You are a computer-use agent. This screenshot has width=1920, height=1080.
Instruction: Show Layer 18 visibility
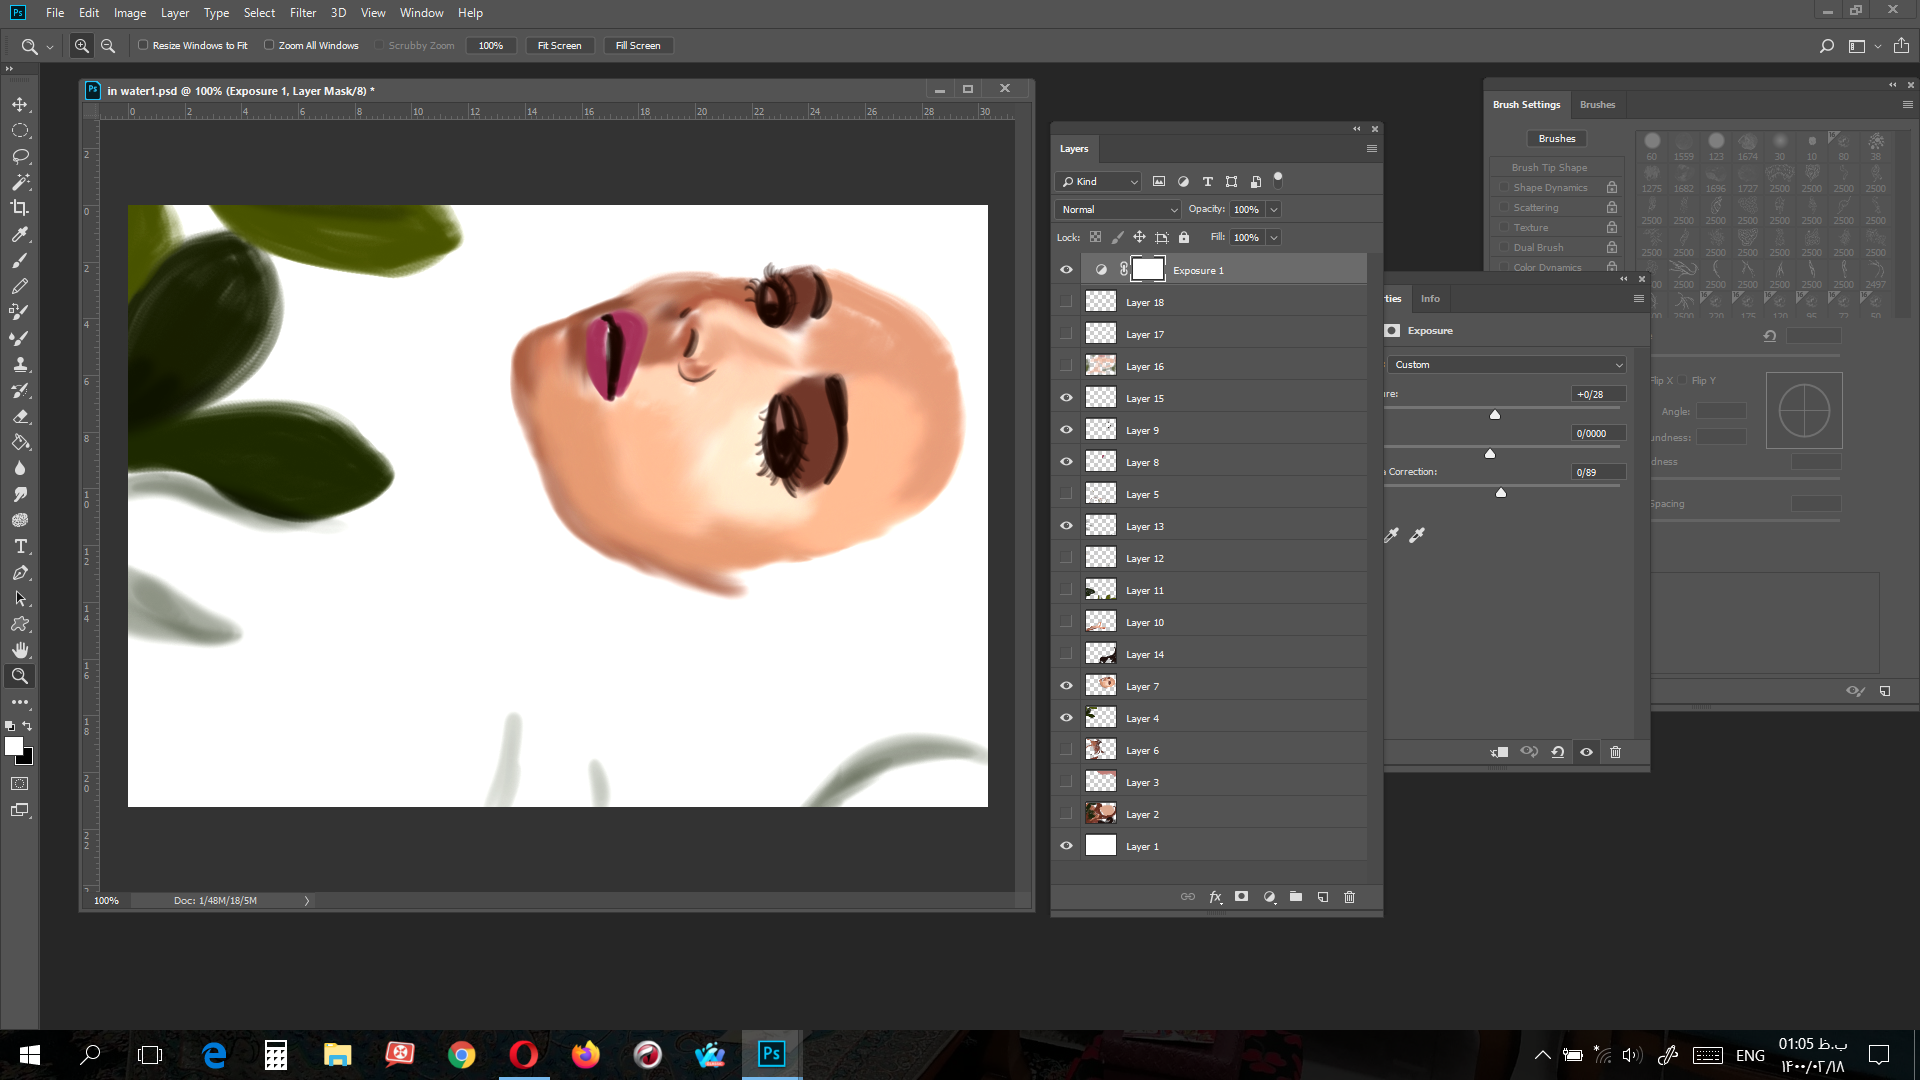point(1066,302)
